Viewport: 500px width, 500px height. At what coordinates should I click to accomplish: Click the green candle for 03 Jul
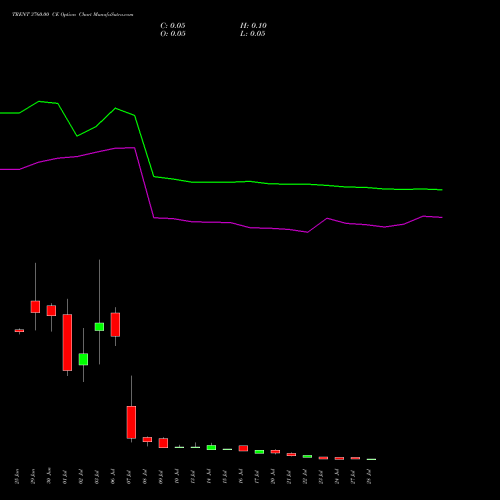(99, 327)
